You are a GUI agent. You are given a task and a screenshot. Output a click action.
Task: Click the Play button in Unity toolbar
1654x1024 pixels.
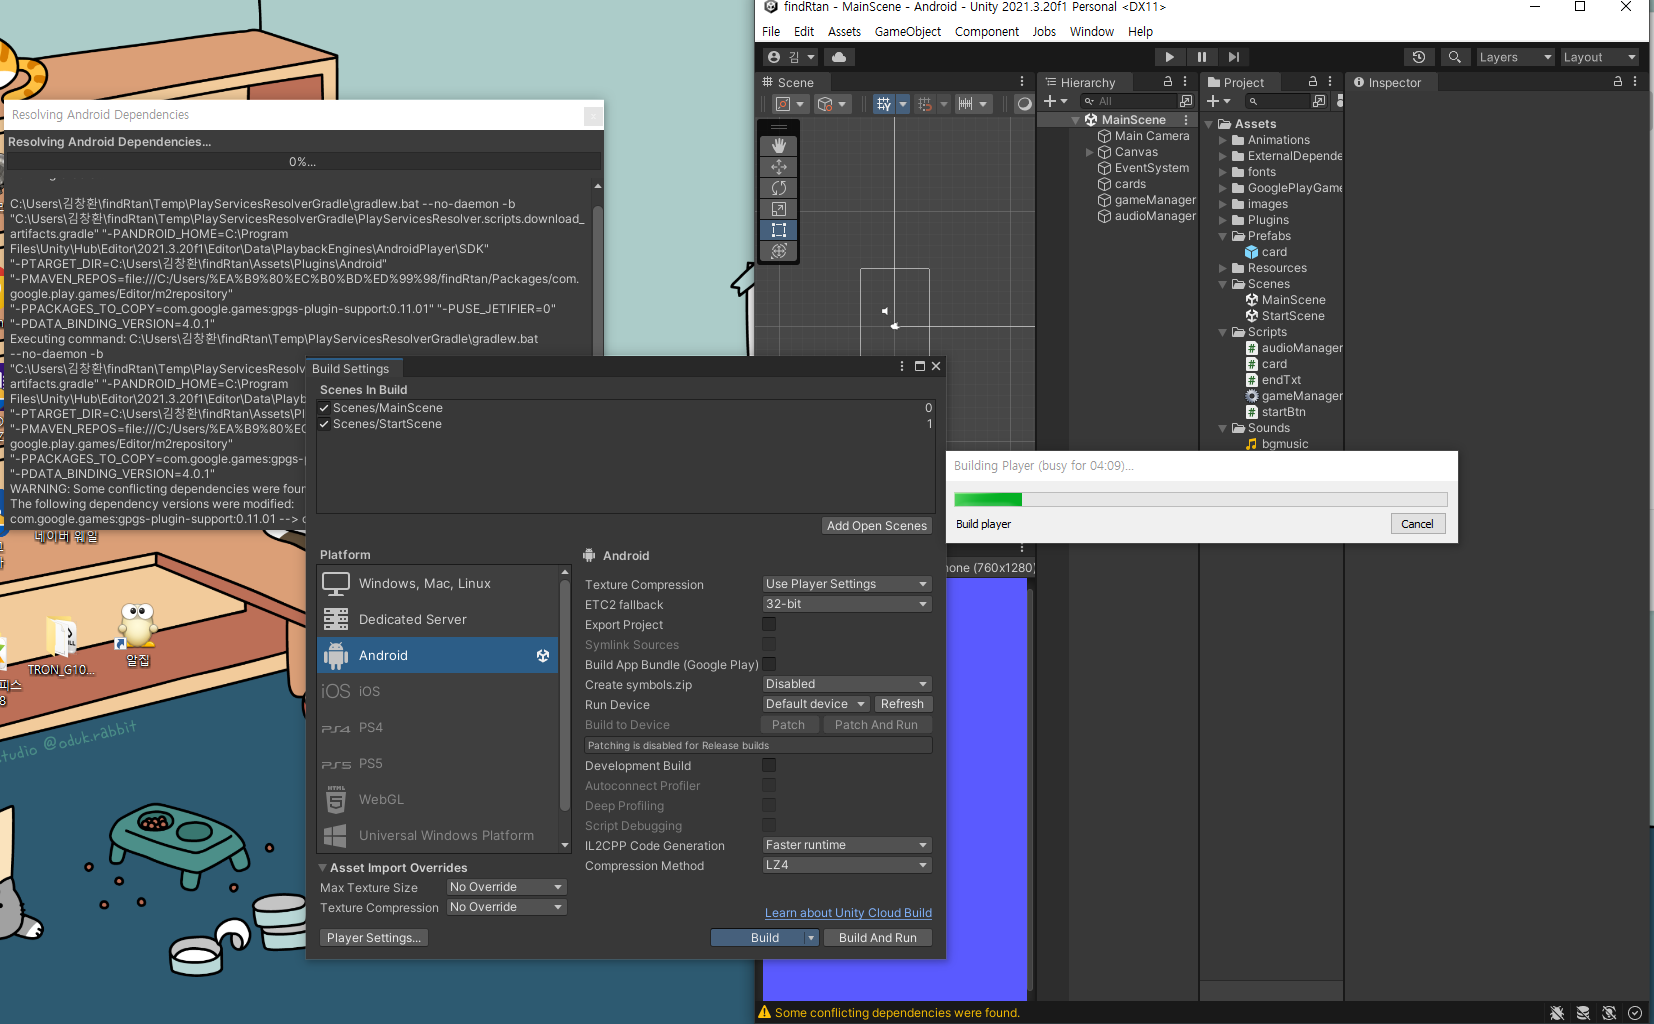[1169, 57]
